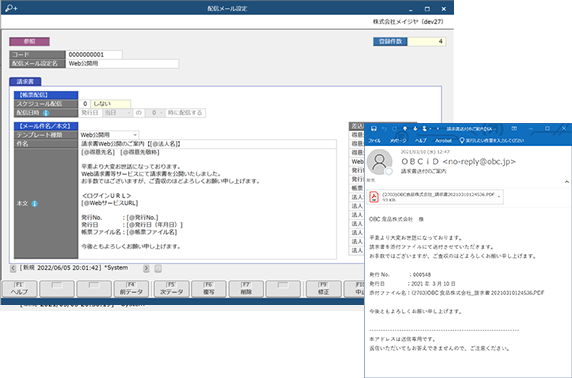Click the person icon in the email toolbar

tap(424, 128)
